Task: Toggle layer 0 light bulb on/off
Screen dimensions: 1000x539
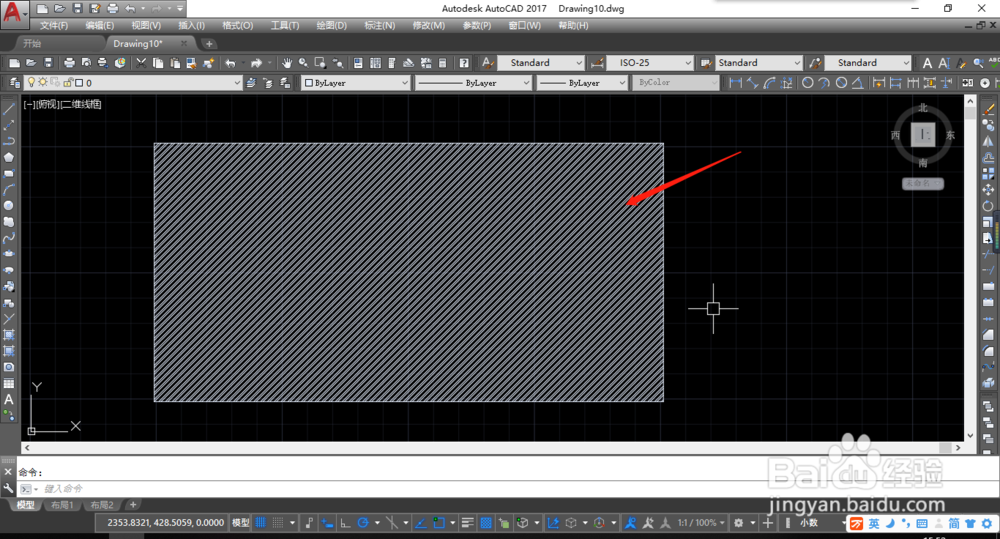Action: (x=31, y=82)
